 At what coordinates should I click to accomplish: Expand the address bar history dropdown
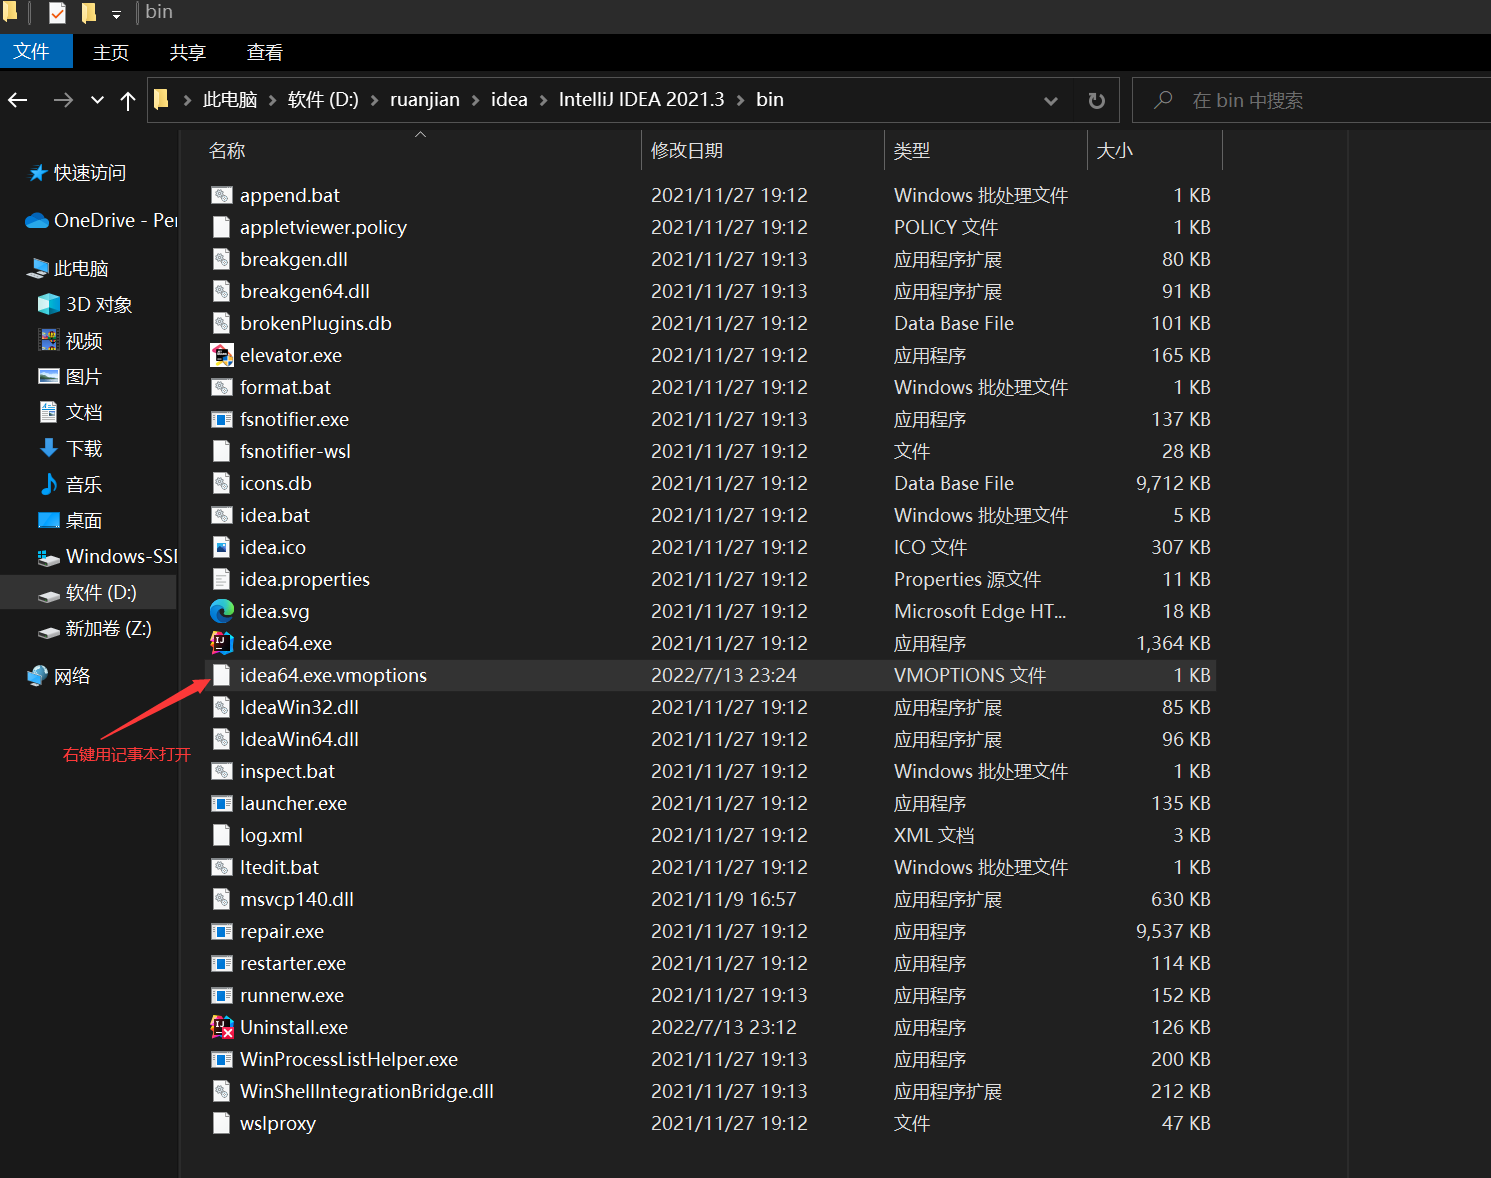pyautogui.click(x=1050, y=100)
